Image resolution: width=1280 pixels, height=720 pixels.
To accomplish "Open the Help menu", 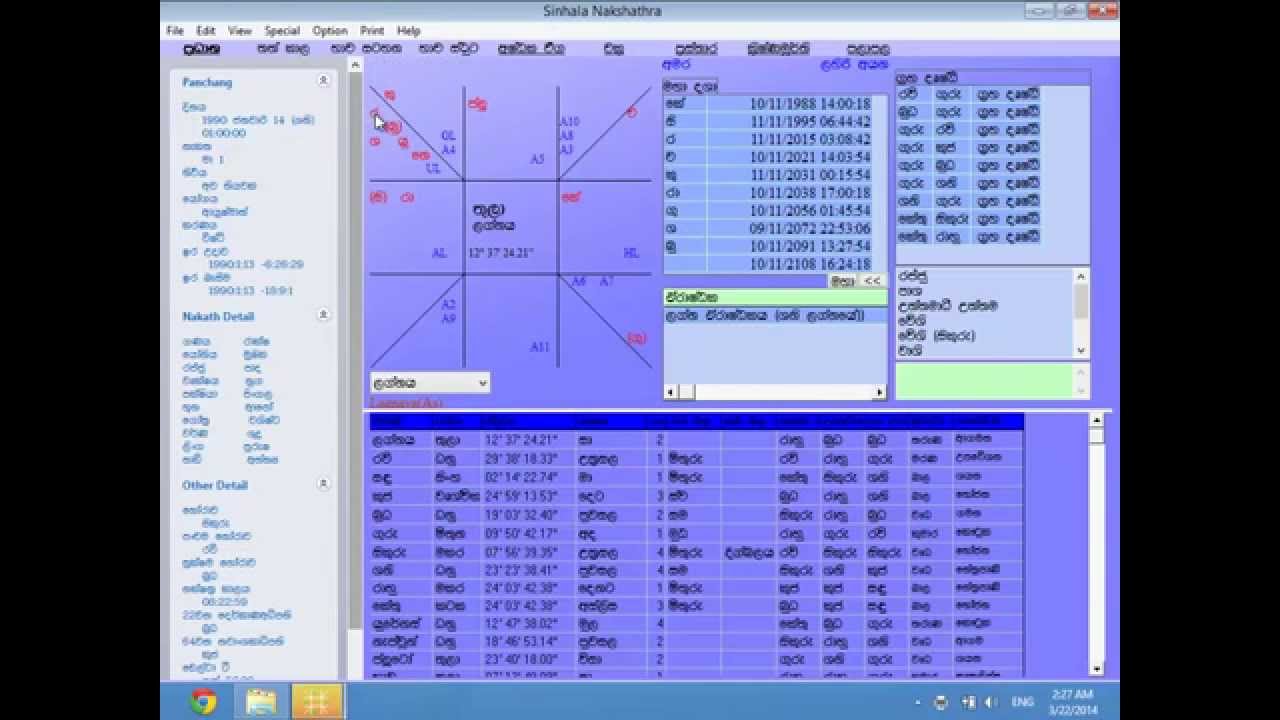I will click(408, 31).
